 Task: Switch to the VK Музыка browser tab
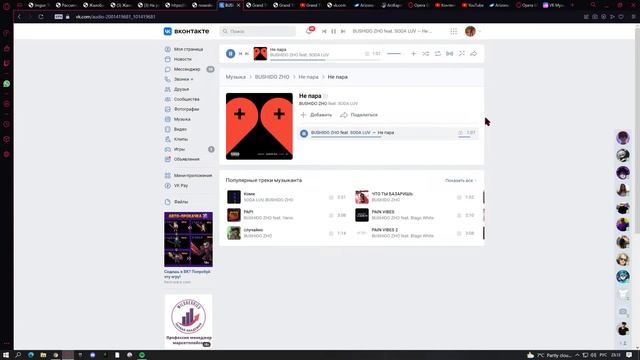tap(553, 5)
